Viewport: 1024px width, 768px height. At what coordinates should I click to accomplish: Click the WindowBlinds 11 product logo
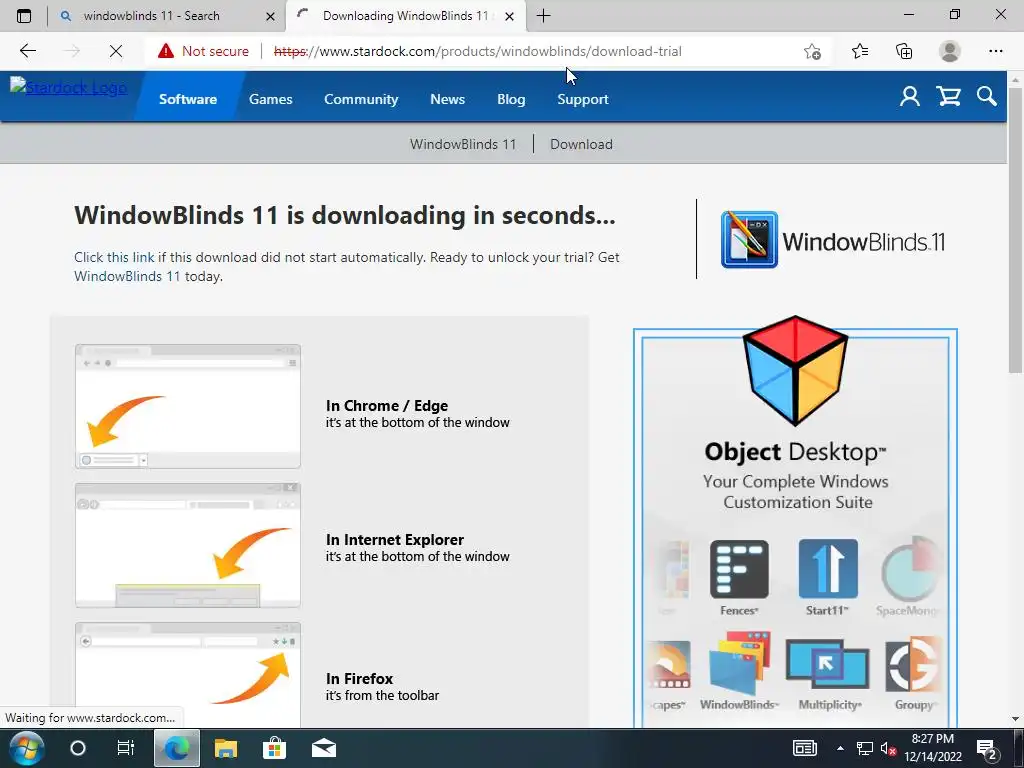(x=833, y=240)
